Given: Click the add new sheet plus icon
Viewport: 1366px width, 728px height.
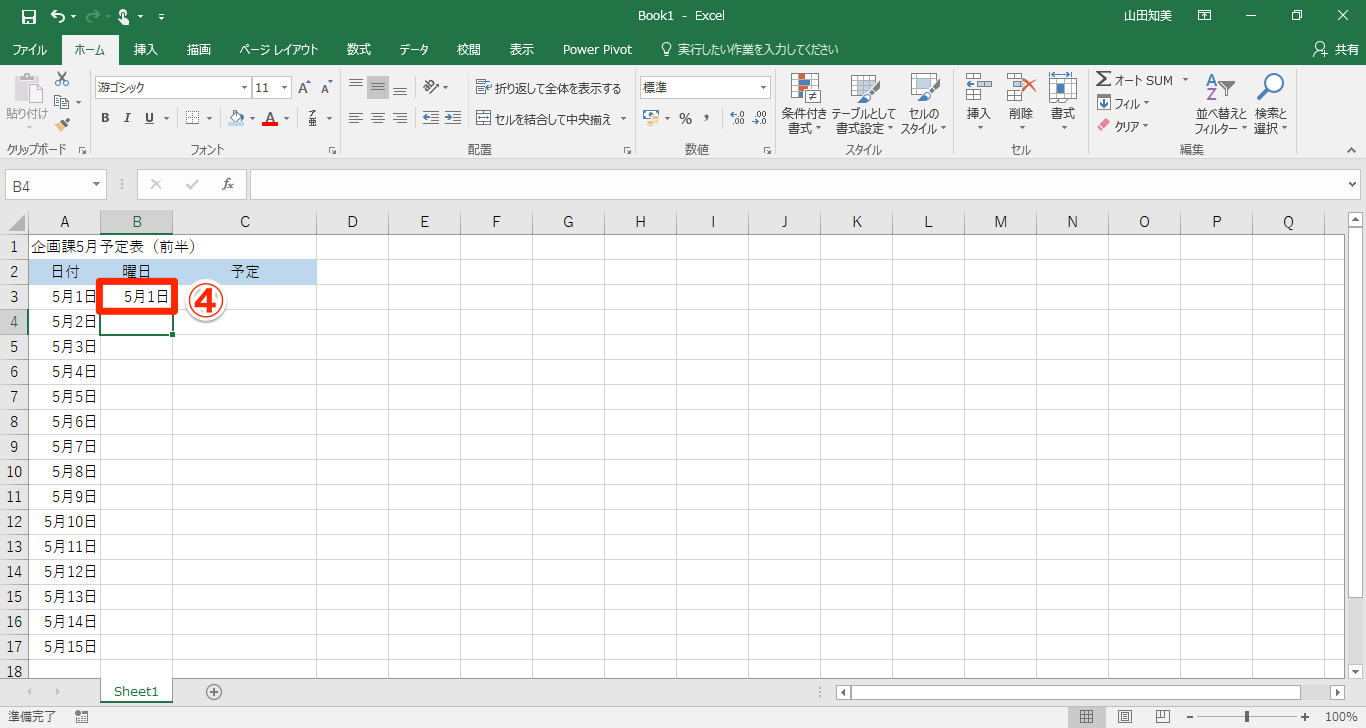Looking at the screenshot, I should tap(213, 691).
